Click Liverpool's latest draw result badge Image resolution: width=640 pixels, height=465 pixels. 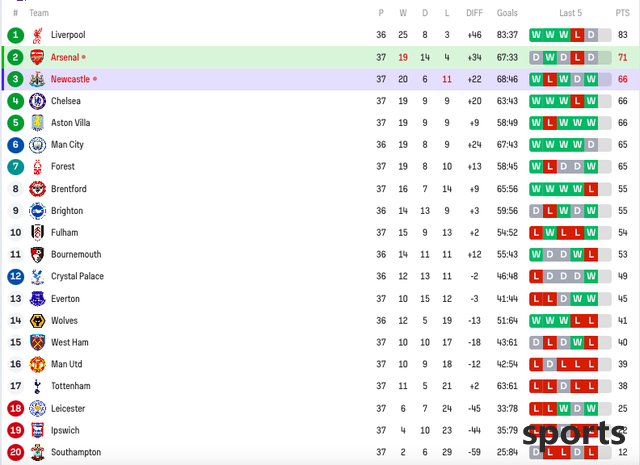pyautogui.click(x=591, y=35)
